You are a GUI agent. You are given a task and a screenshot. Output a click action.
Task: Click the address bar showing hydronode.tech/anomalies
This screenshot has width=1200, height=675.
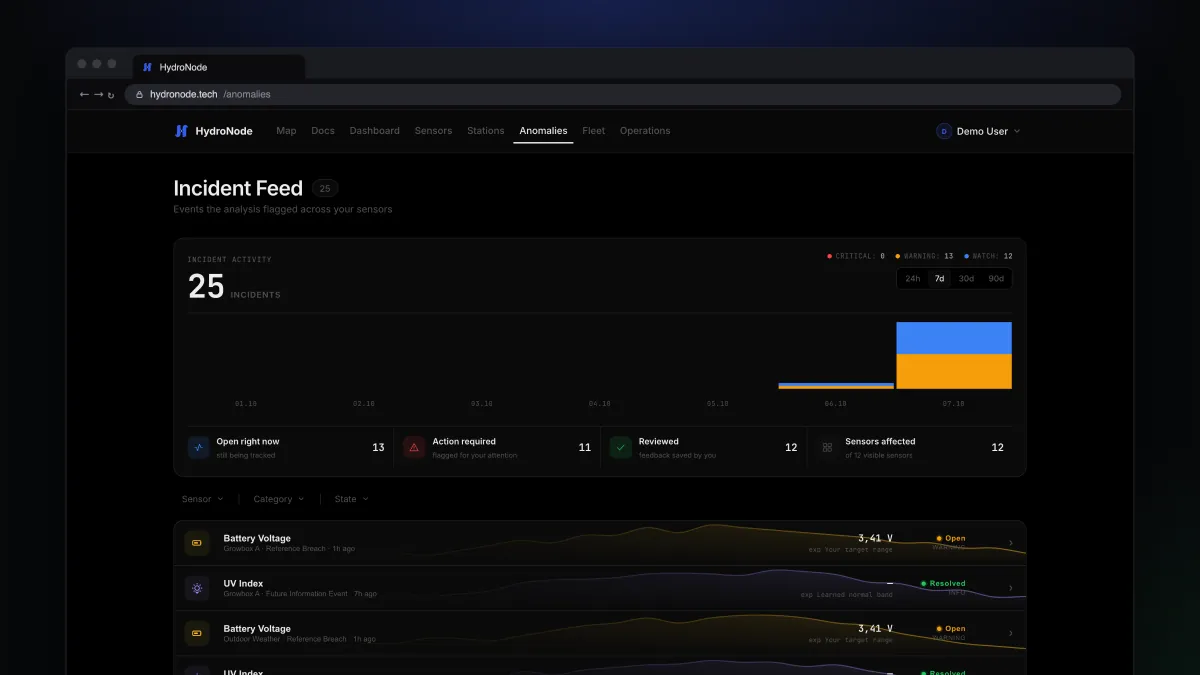coord(622,94)
